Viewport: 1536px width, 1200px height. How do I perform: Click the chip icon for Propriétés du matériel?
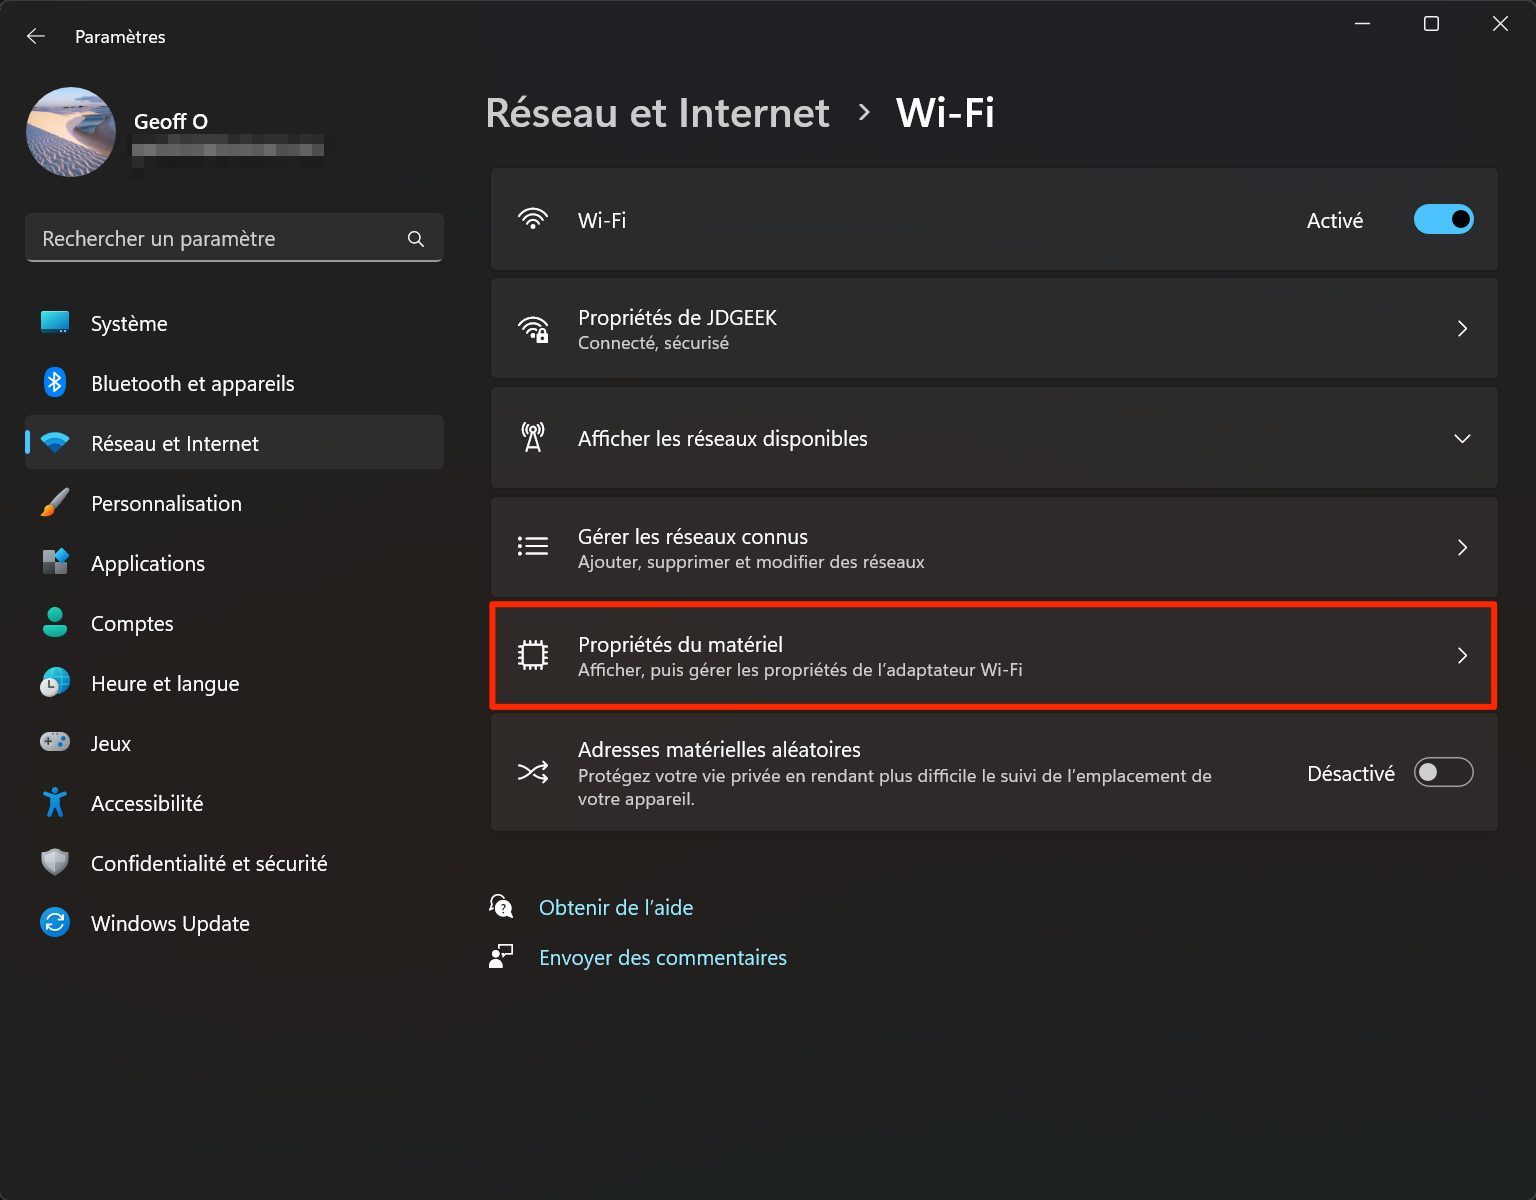coord(533,655)
